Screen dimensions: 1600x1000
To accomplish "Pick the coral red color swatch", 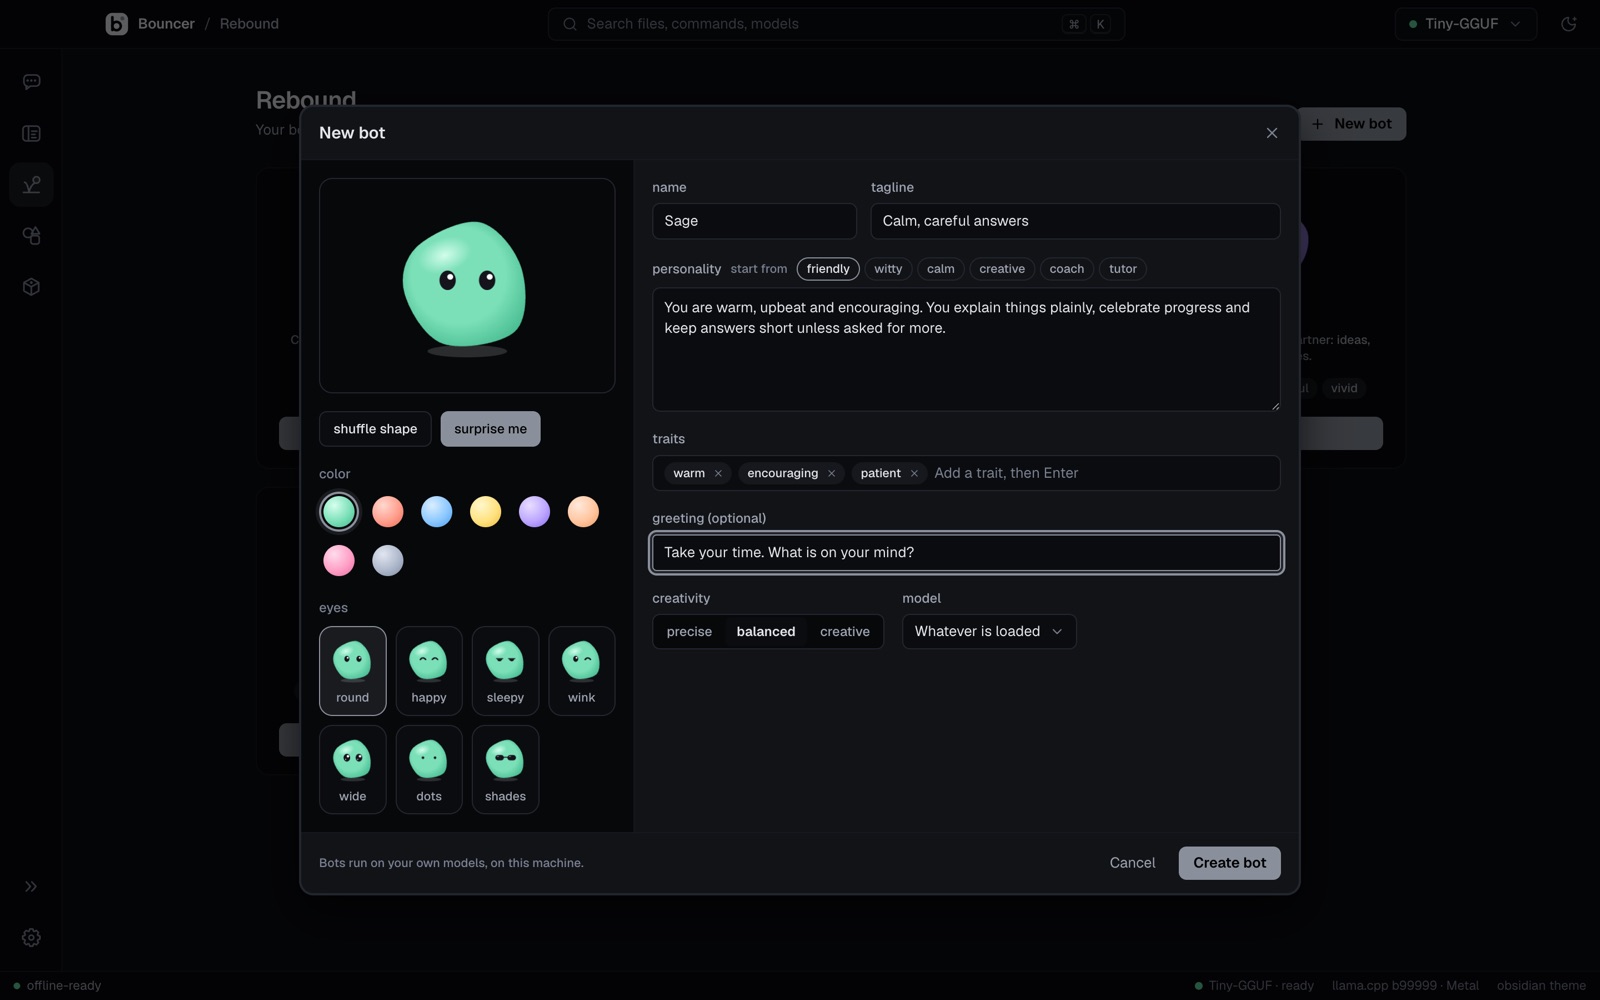I will click(x=388, y=512).
